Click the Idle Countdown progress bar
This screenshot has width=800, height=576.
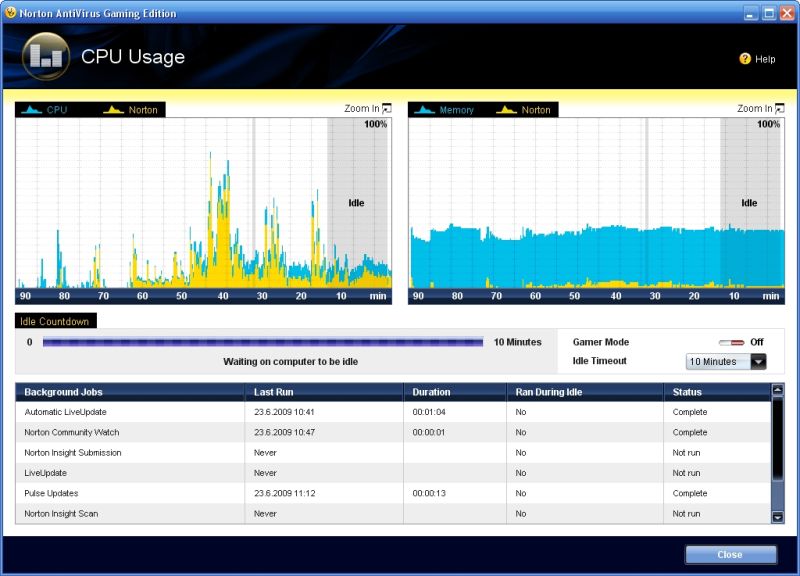(263, 342)
